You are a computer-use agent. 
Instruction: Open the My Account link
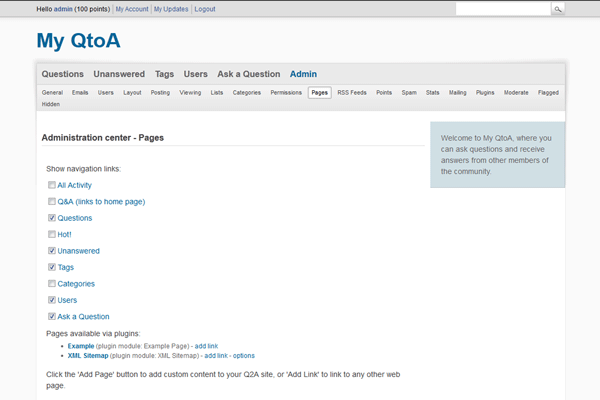[x=131, y=8]
